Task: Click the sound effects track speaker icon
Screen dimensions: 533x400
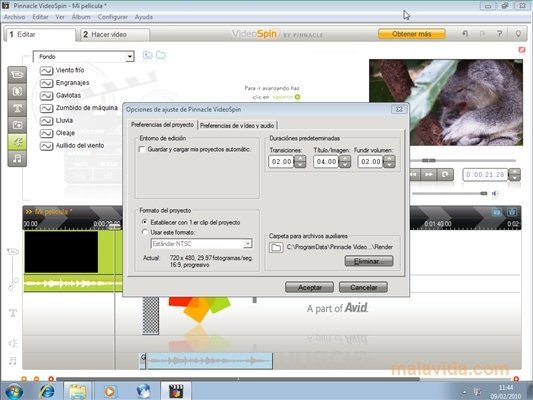Action: (13, 343)
